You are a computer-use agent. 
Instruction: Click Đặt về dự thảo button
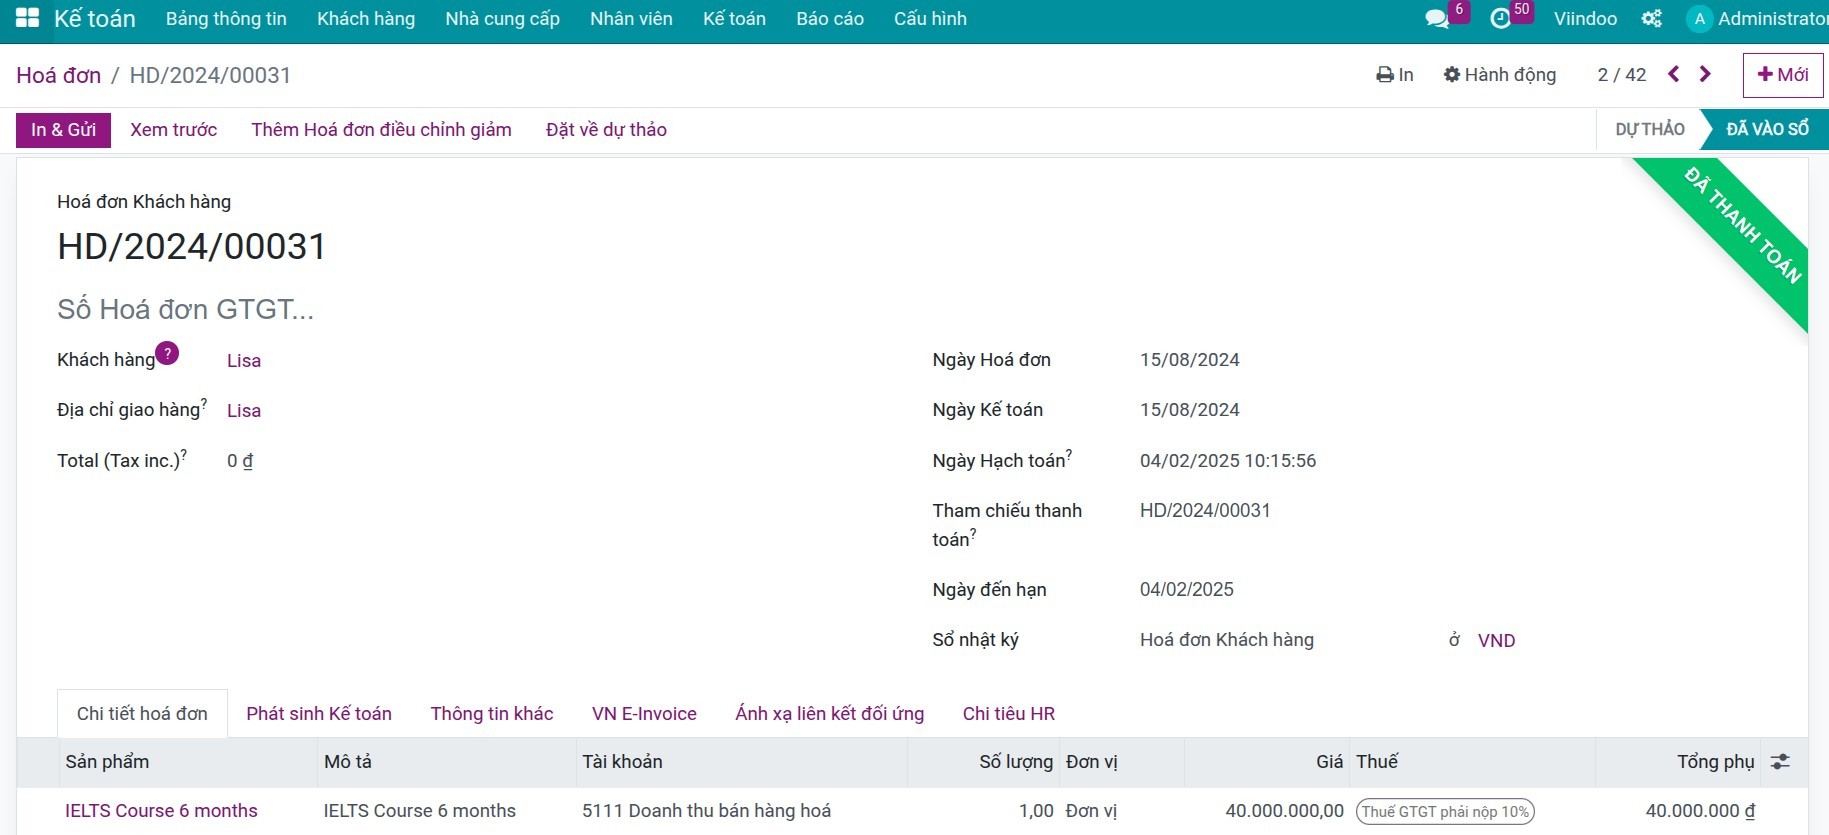click(606, 130)
